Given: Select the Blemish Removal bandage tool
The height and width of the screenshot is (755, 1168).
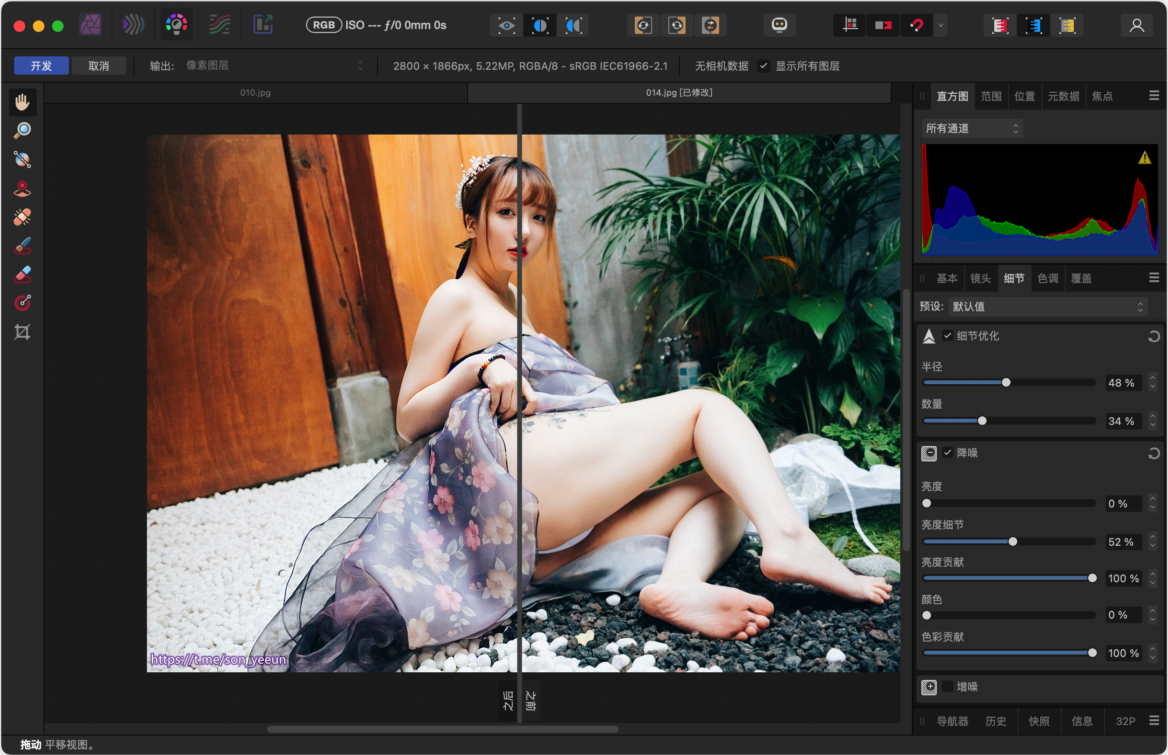Looking at the screenshot, I should click(x=22, y=217).
